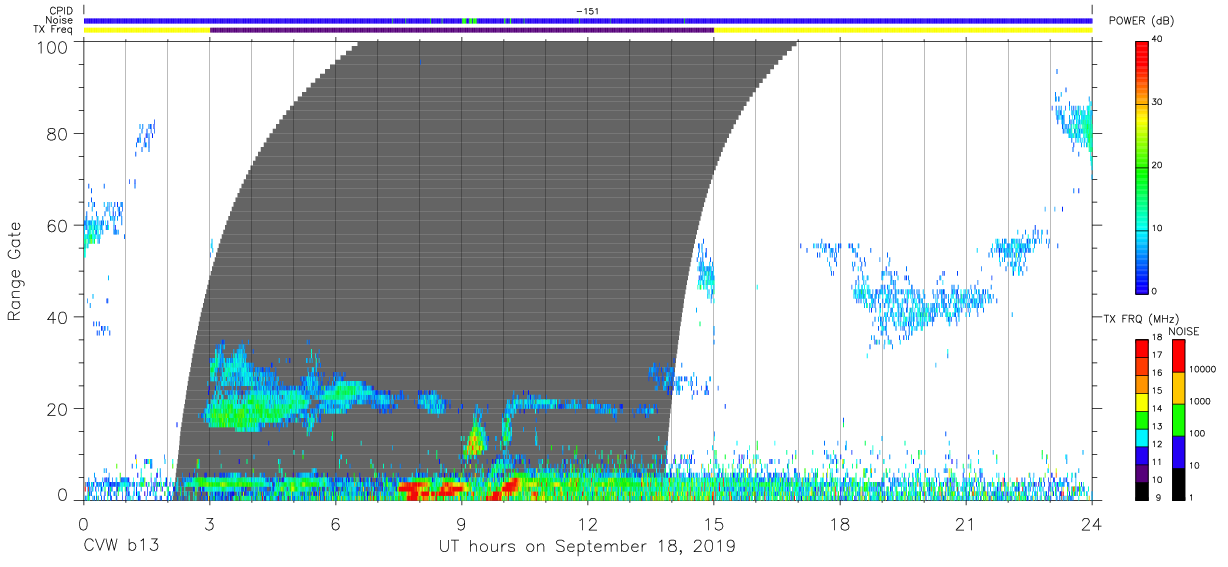Viewport: 1228px width, 567px height.
Task: Select purple segment in TX FRQ colorbar
Action: pos(1141,471)
